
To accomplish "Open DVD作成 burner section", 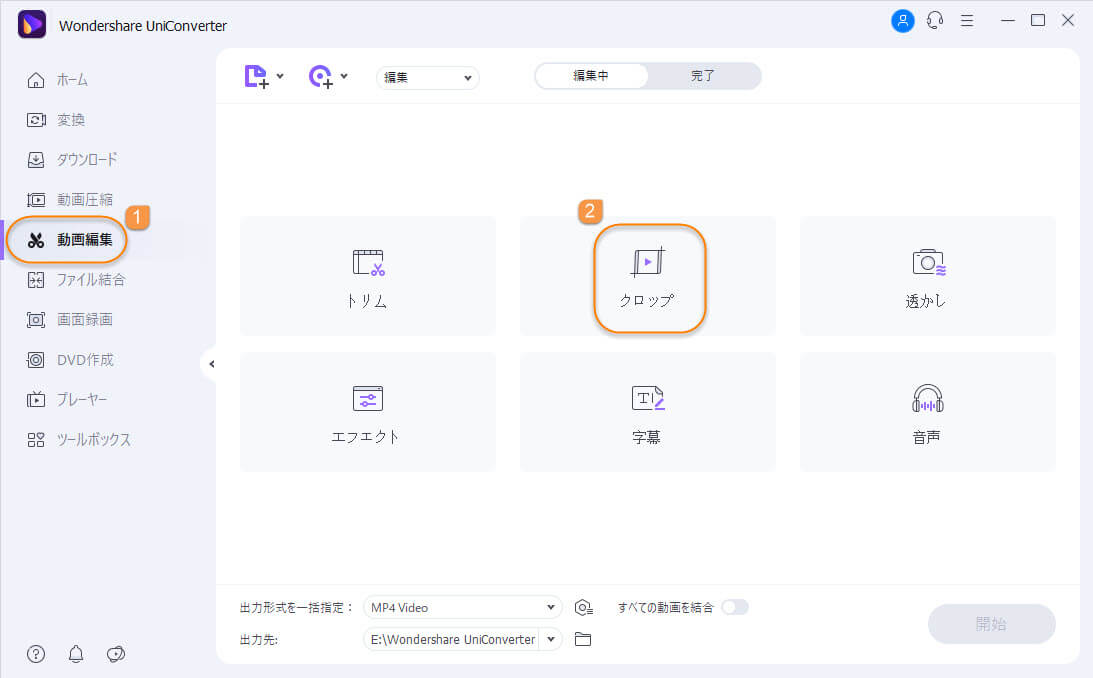I will tap(70, 360).
